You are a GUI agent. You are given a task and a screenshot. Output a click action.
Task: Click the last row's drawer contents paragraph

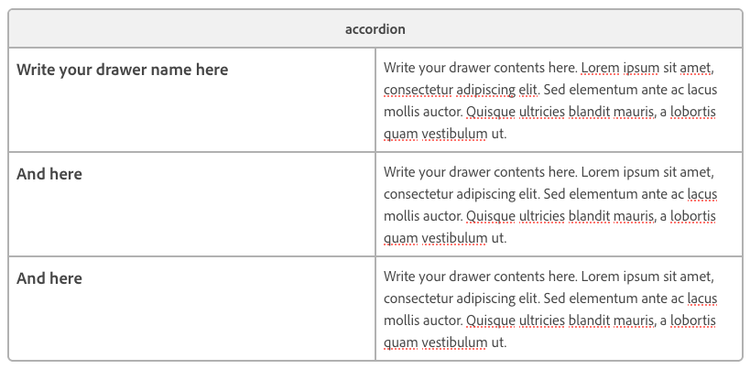550,309
